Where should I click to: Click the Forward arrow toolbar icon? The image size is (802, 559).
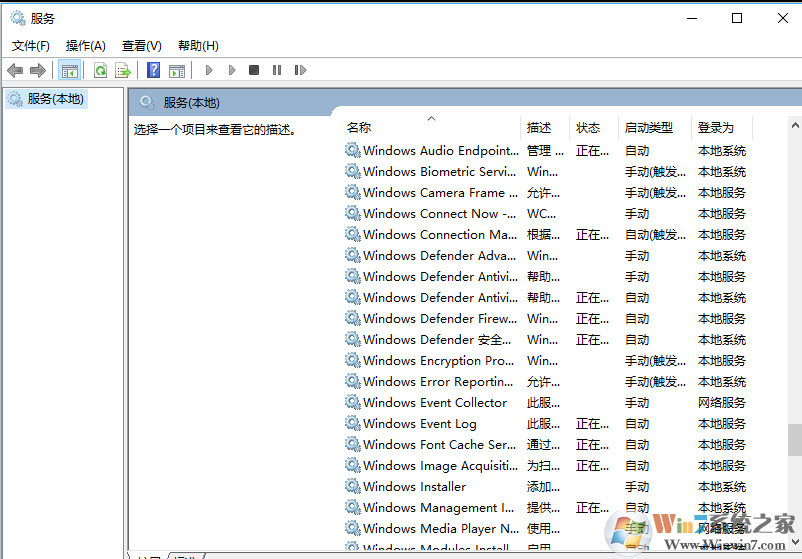38,70
